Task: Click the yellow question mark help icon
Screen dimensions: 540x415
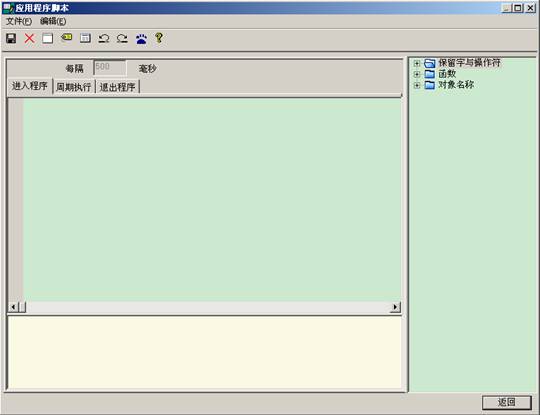Action: [x=159, y=38]
